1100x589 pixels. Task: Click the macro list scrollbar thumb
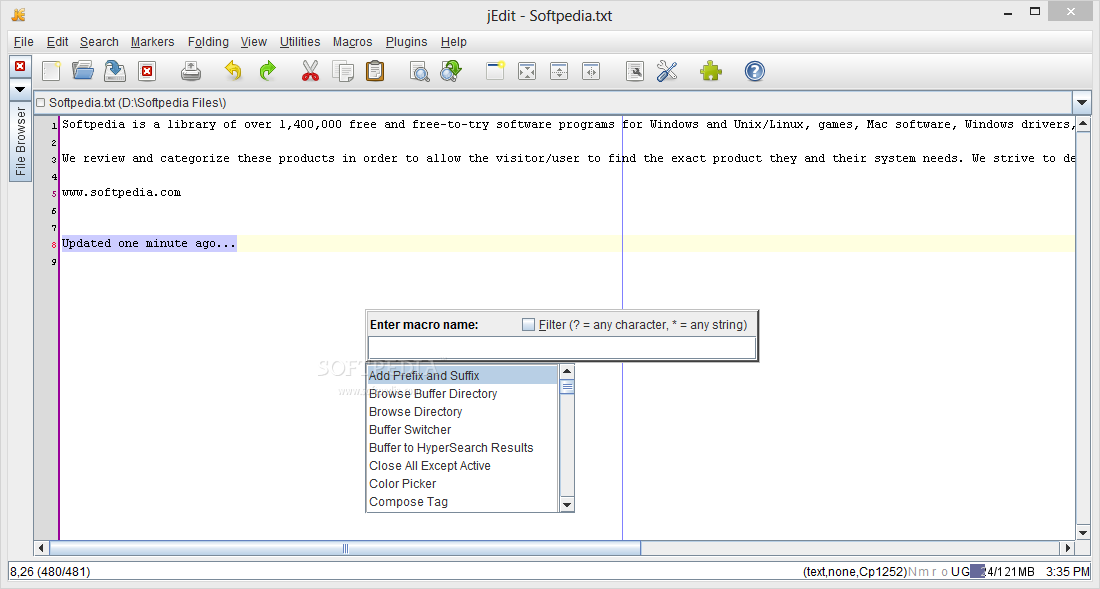click(567, 386)
